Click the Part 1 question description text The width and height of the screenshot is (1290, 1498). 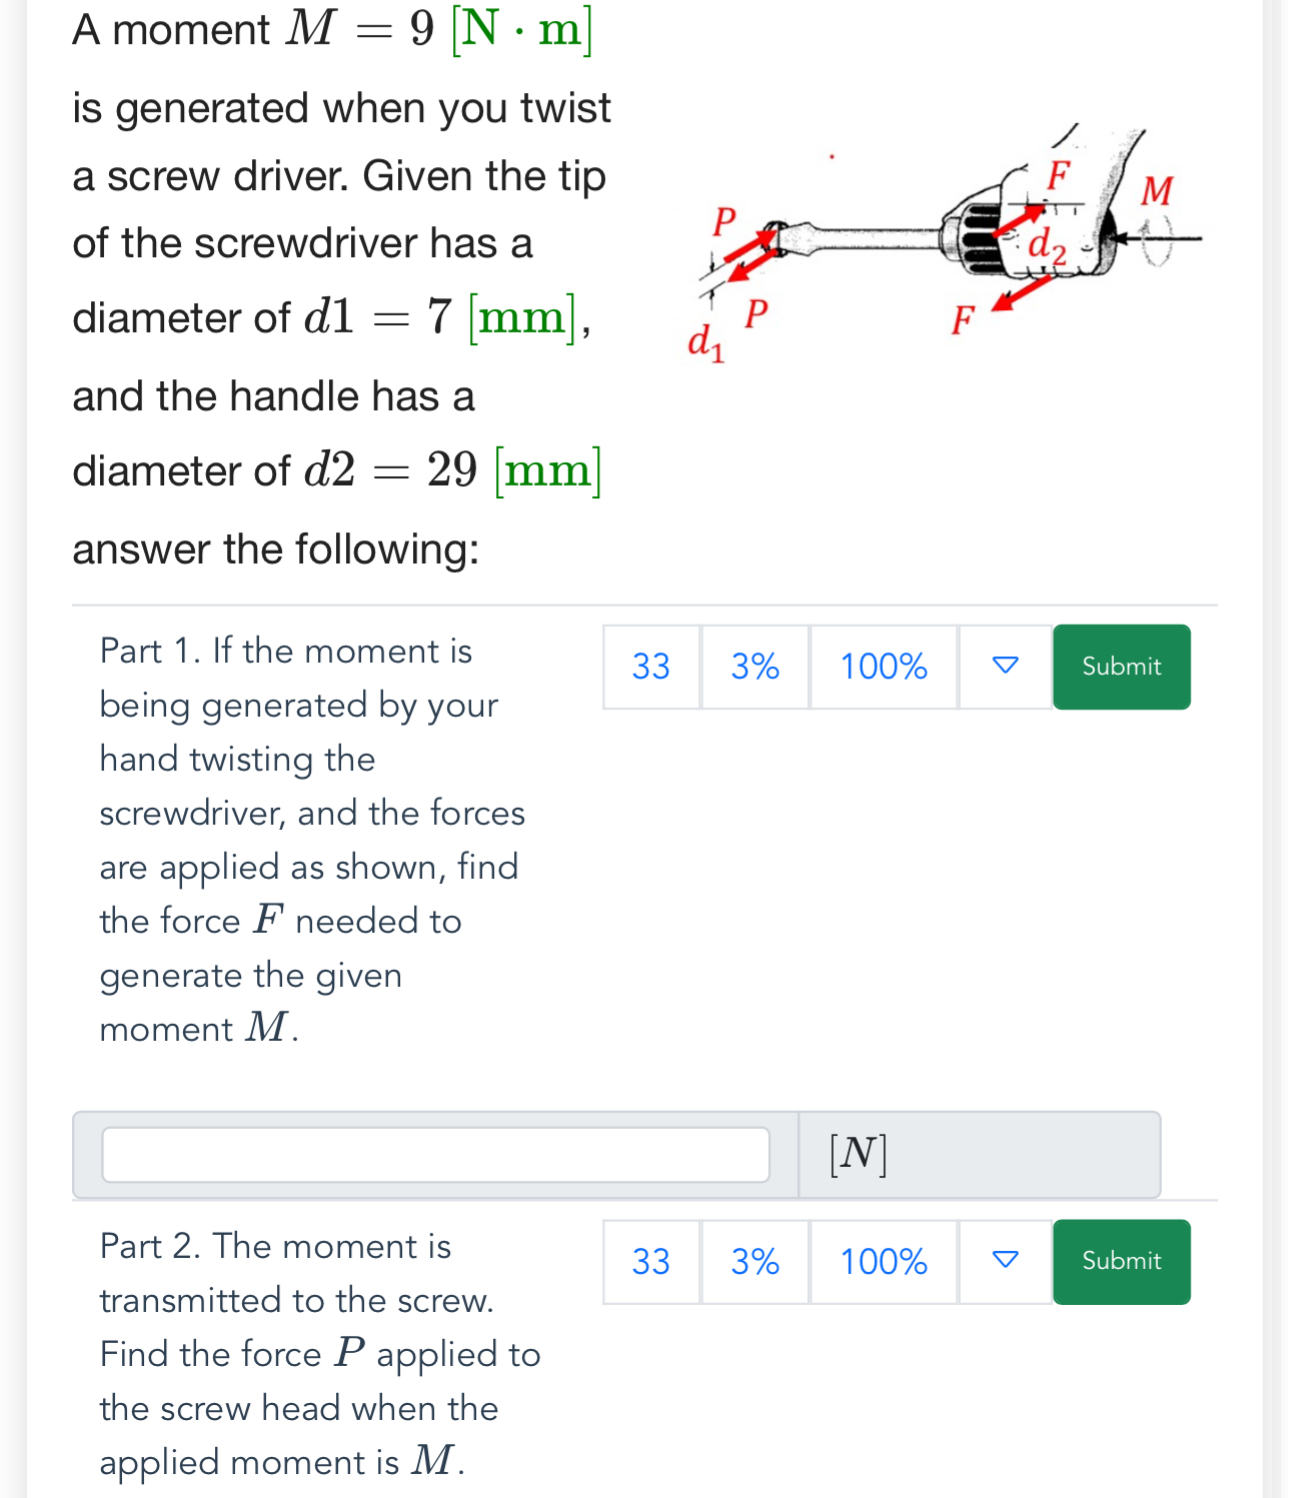tap(310, 840)
